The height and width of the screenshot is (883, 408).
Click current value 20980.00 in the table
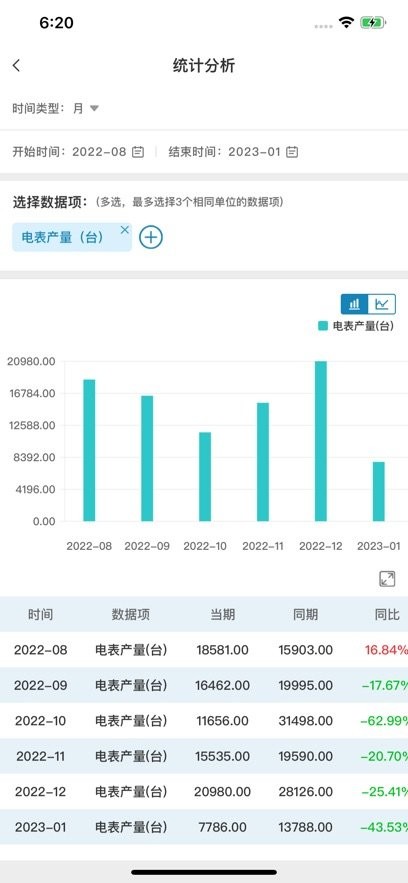tap(223, 792)
